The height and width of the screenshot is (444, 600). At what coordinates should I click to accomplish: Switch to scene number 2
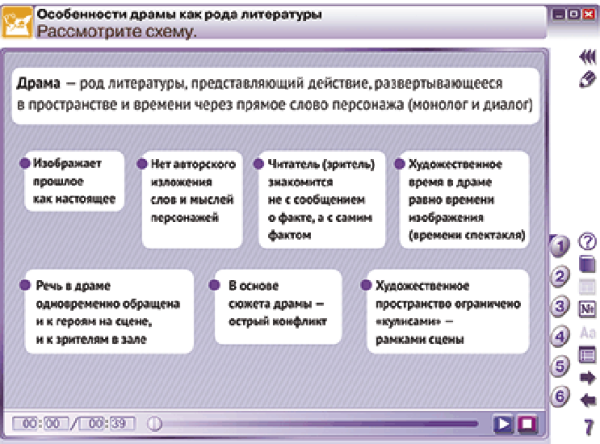click(561, 277)
